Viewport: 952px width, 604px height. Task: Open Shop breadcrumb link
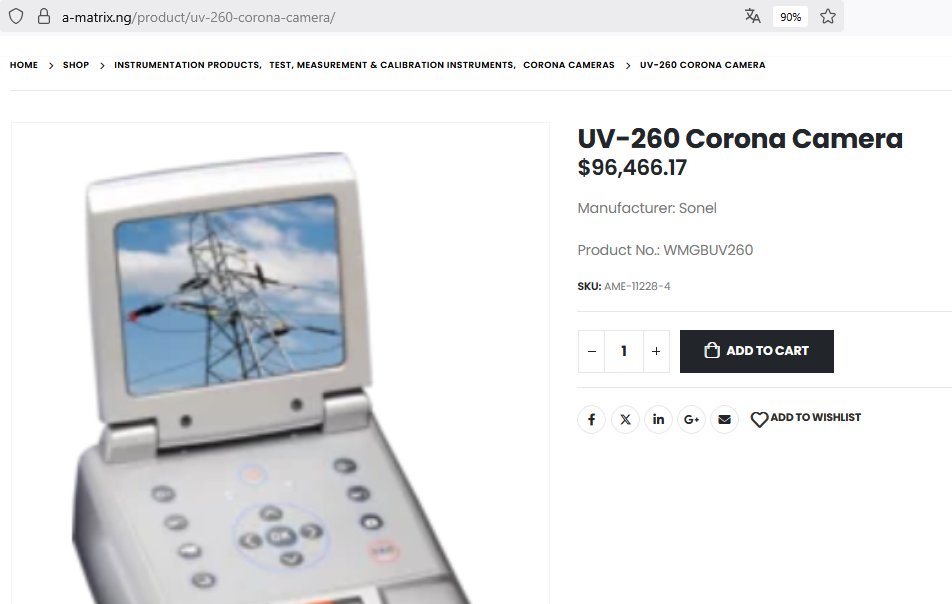pos(76,65)
